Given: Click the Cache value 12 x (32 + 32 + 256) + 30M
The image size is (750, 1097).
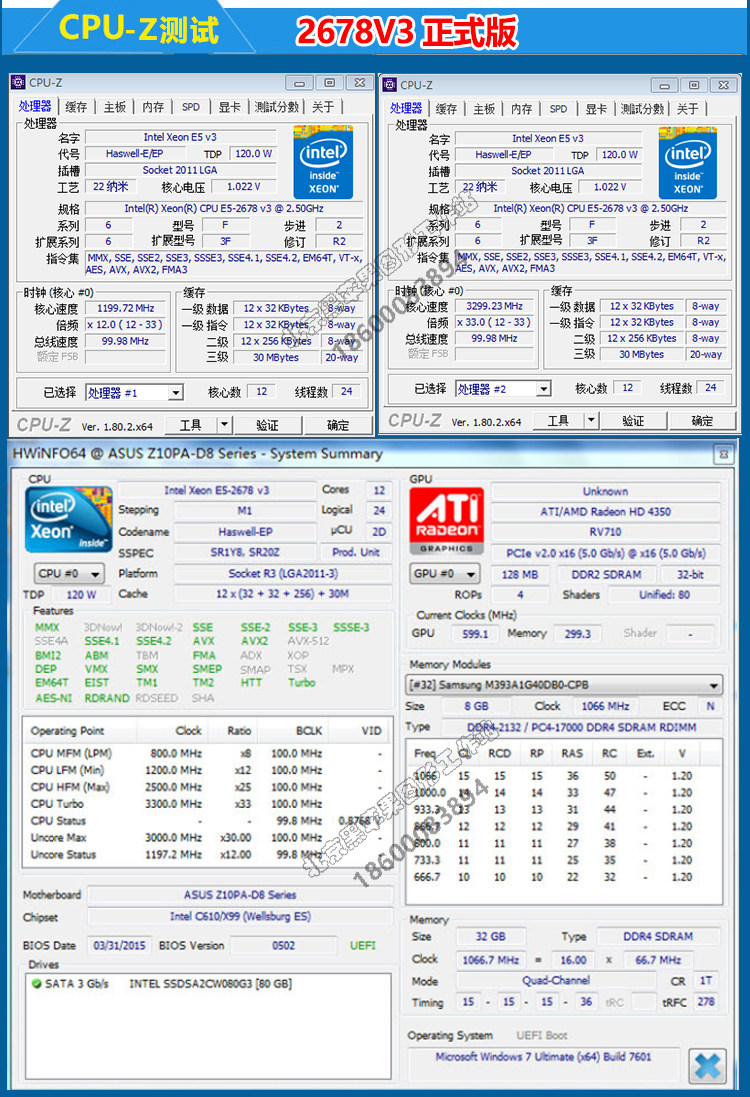Looking at the screenshot, I should click(283, 593).
